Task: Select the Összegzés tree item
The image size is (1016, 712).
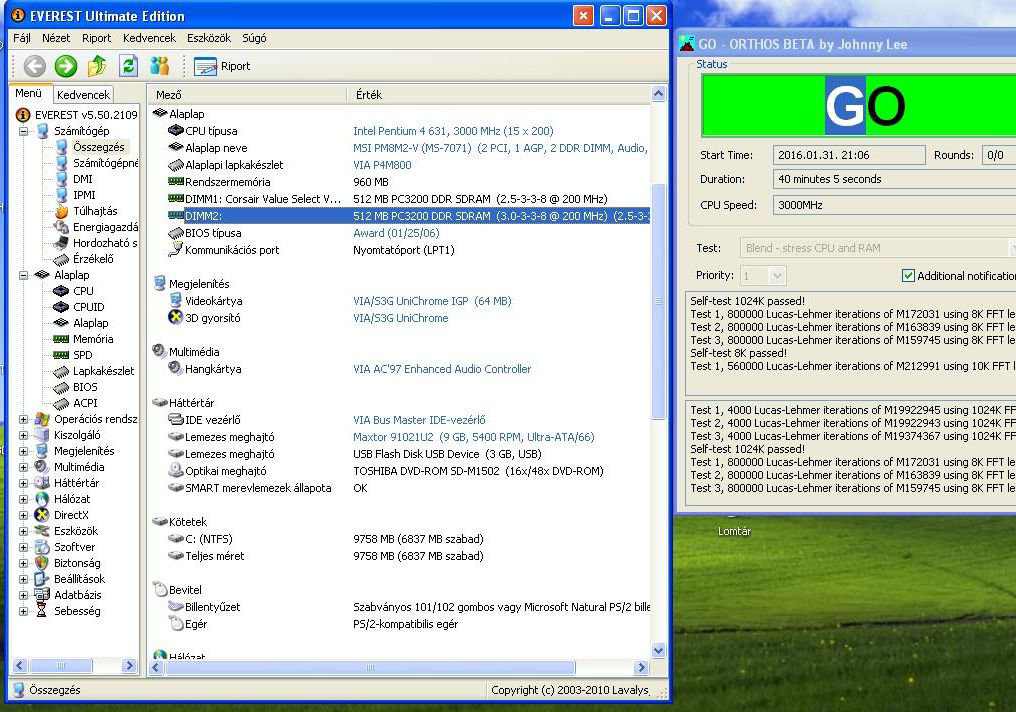Action: (98, 147)
